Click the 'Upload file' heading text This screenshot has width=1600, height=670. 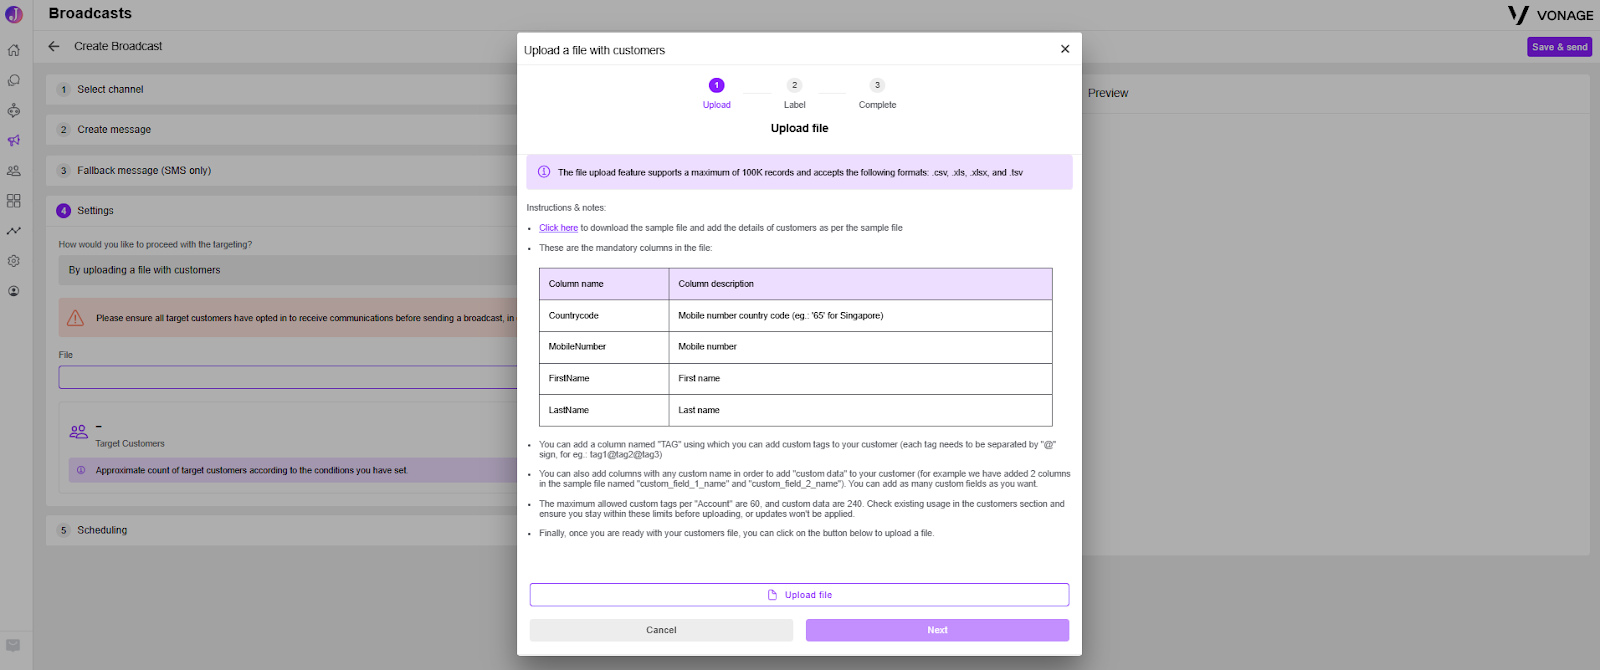coord(799,128)
